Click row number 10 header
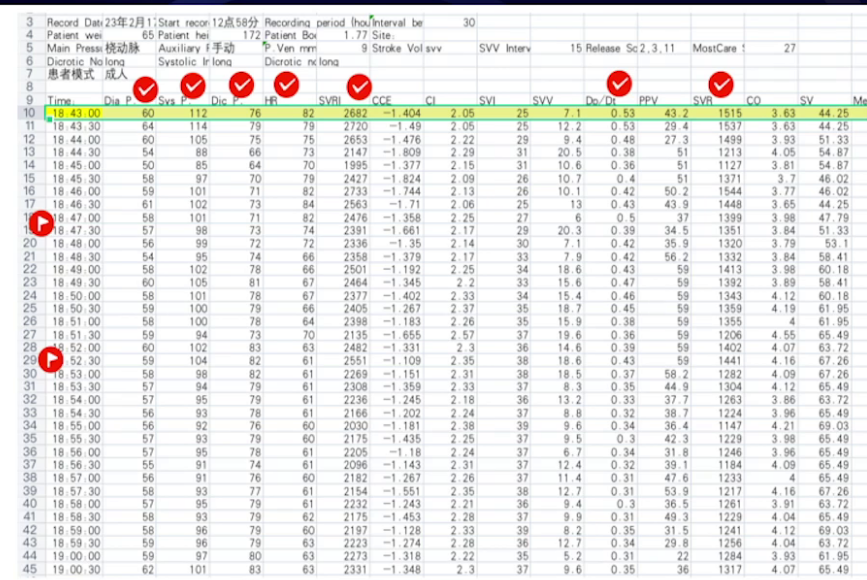Image resolution: width=867 pixels, height=580 pixels. (x=28, y=113)
